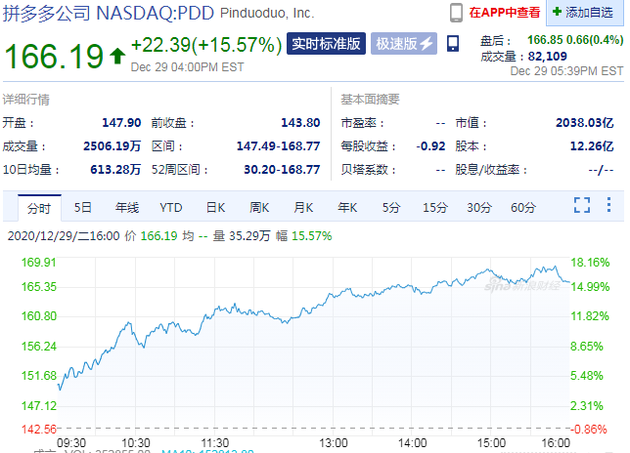This screenshot has height=453, width=630.
Task: Click the 开盘 value 147.90
Action: [x=121, y=122]
